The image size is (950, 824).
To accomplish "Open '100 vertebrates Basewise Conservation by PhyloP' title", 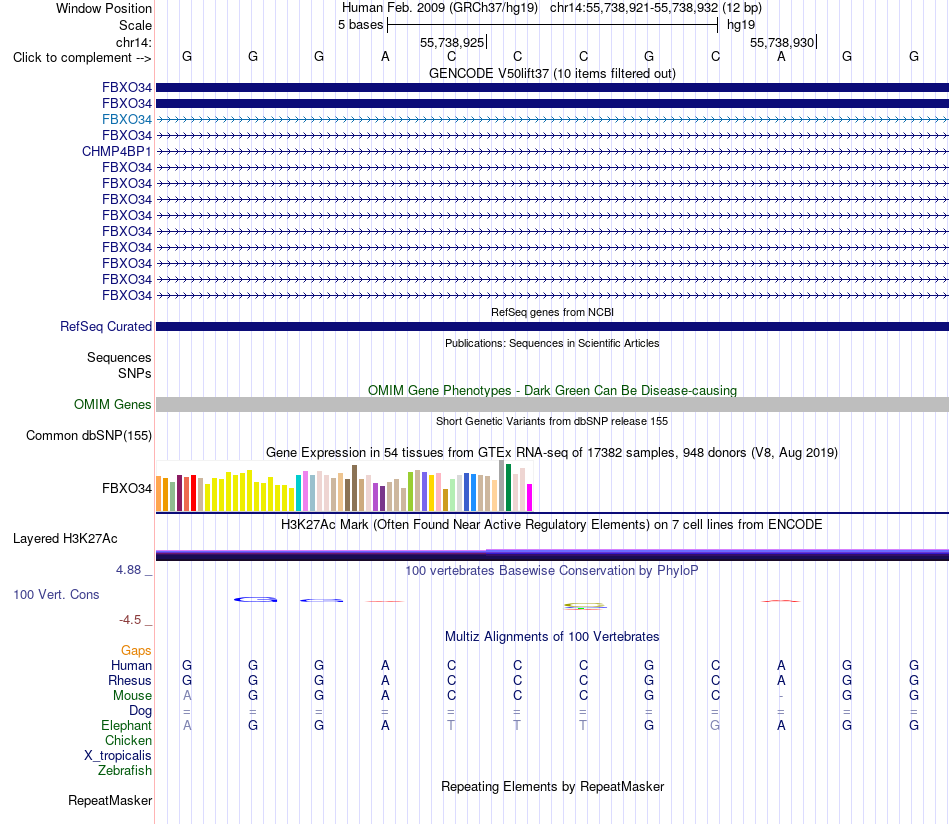I will point(552,571).
